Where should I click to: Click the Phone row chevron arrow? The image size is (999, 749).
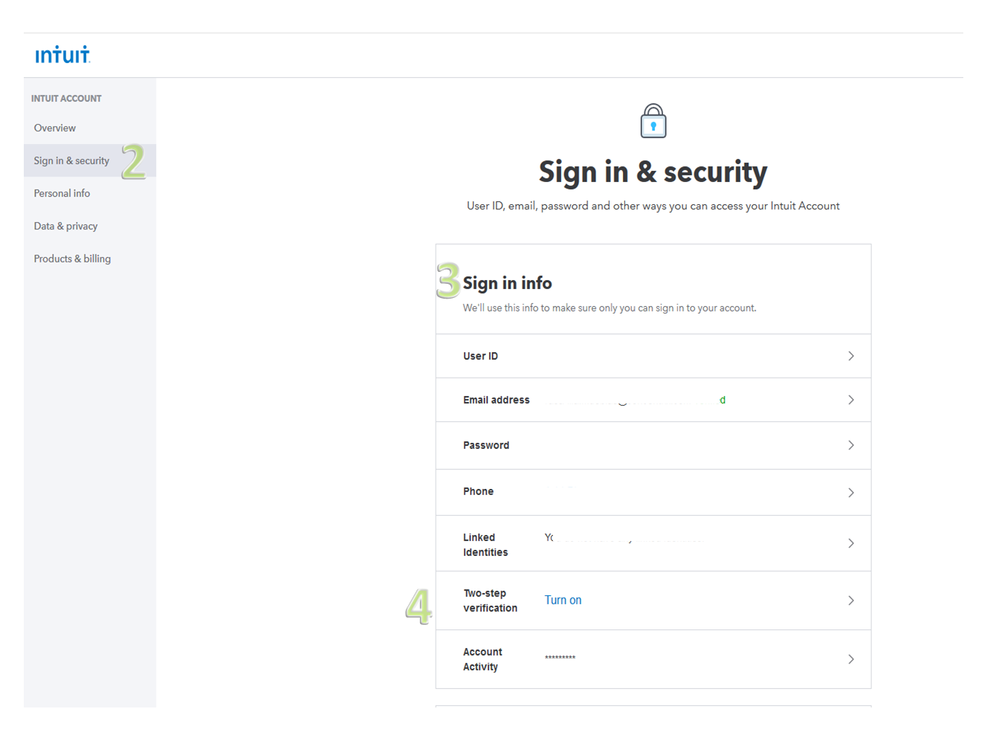pos(851,492)
